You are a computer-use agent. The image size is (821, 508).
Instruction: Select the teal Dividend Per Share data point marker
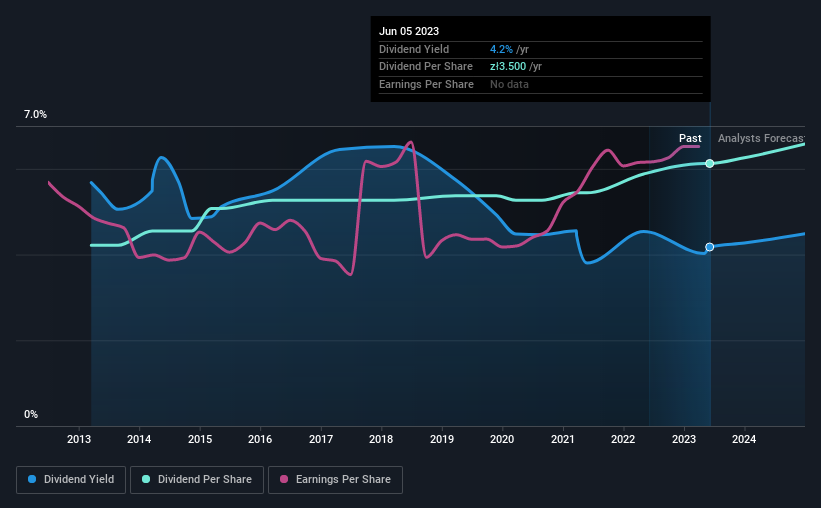(709, 163)
